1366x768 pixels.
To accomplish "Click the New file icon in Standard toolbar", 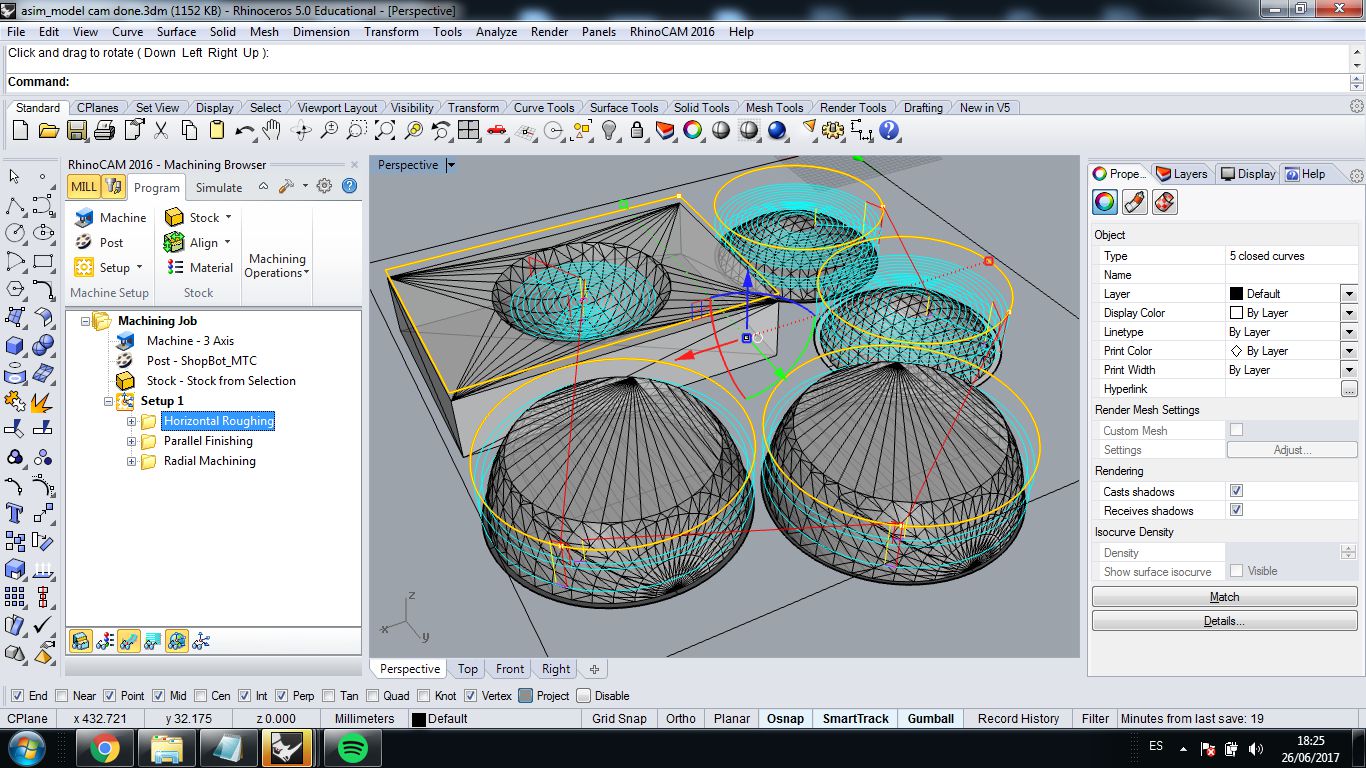I will click(x=20, y=130).
